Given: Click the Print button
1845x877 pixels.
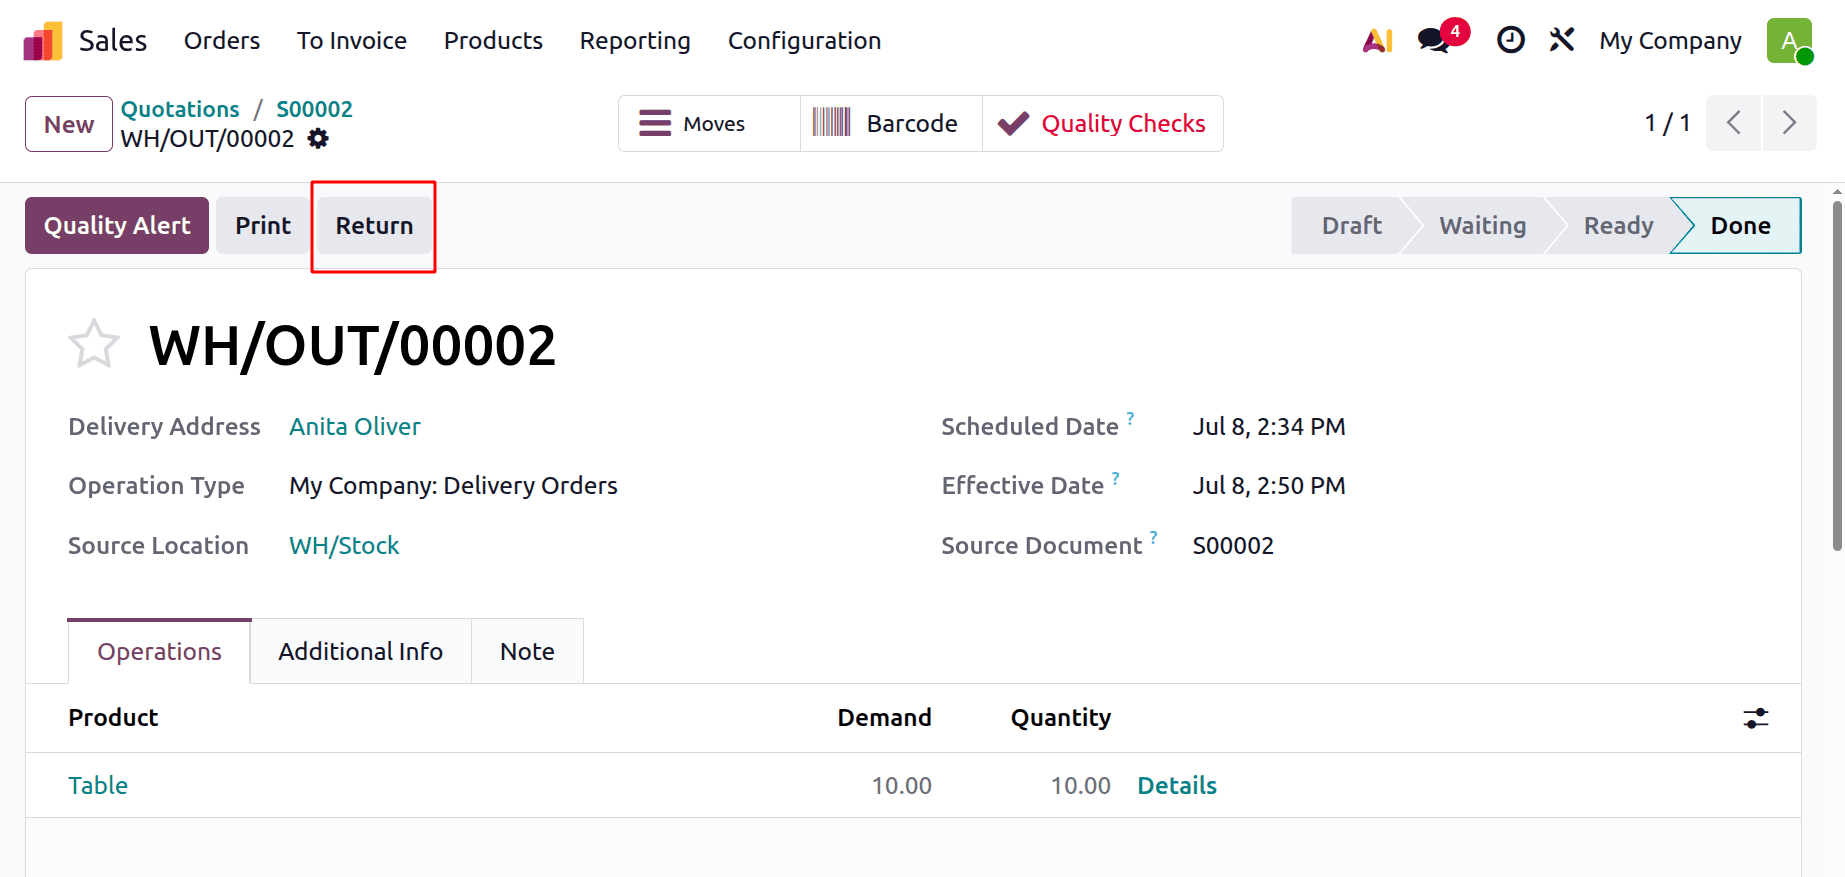Looking at the screenshot, I should pyautogui.click(x=263, y=226).
